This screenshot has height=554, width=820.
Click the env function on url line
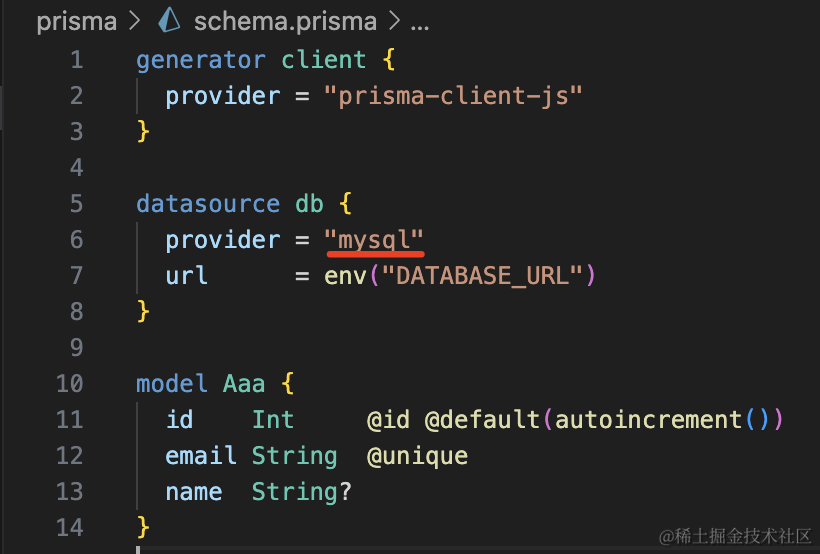pyautogui.click(x=345, y=276)
